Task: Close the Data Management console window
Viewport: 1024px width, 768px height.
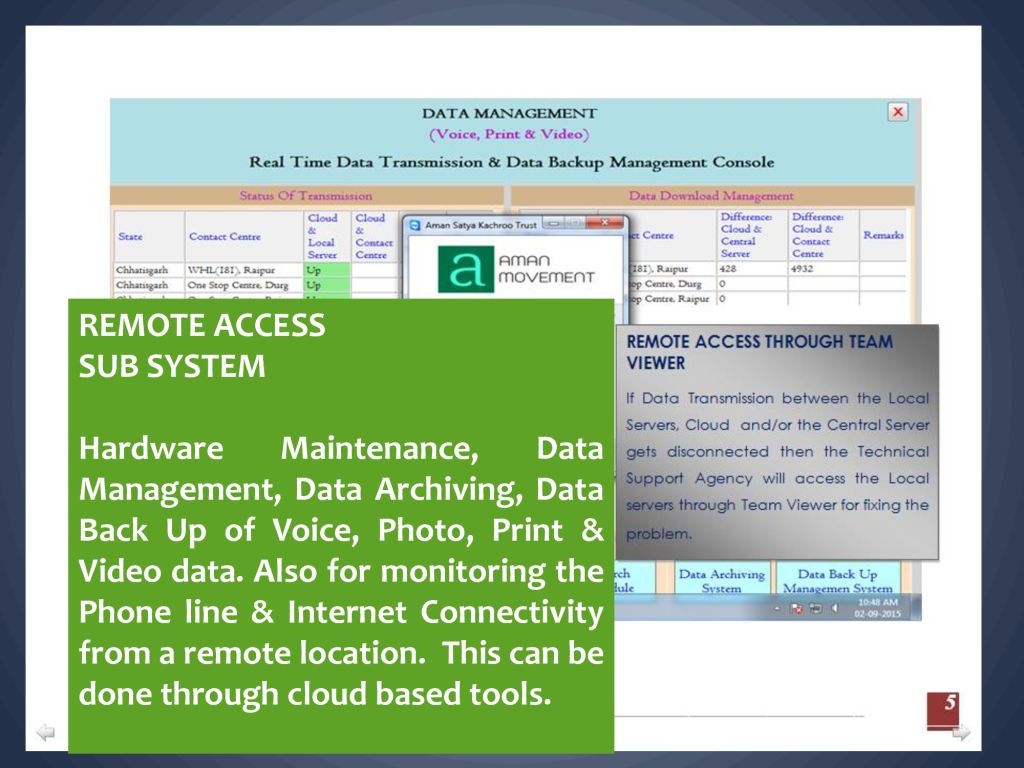Action: click(898, 112)
